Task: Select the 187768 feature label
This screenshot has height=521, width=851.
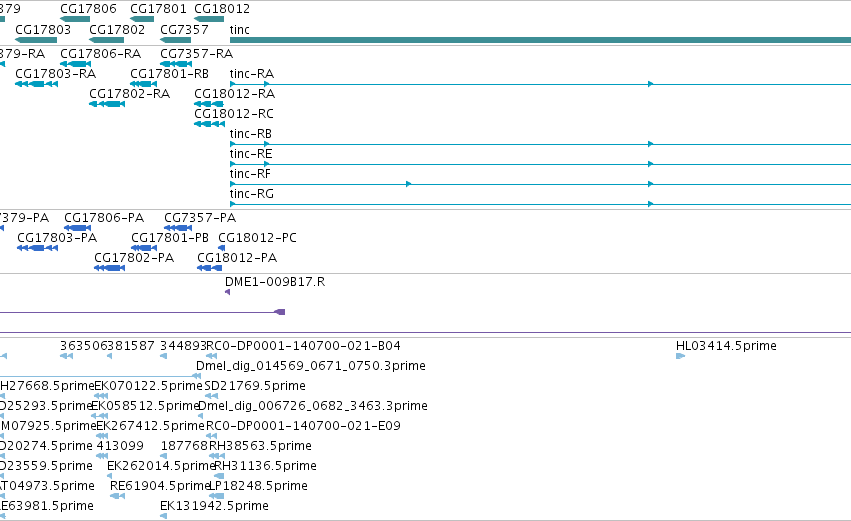Action: pos(184,447)
